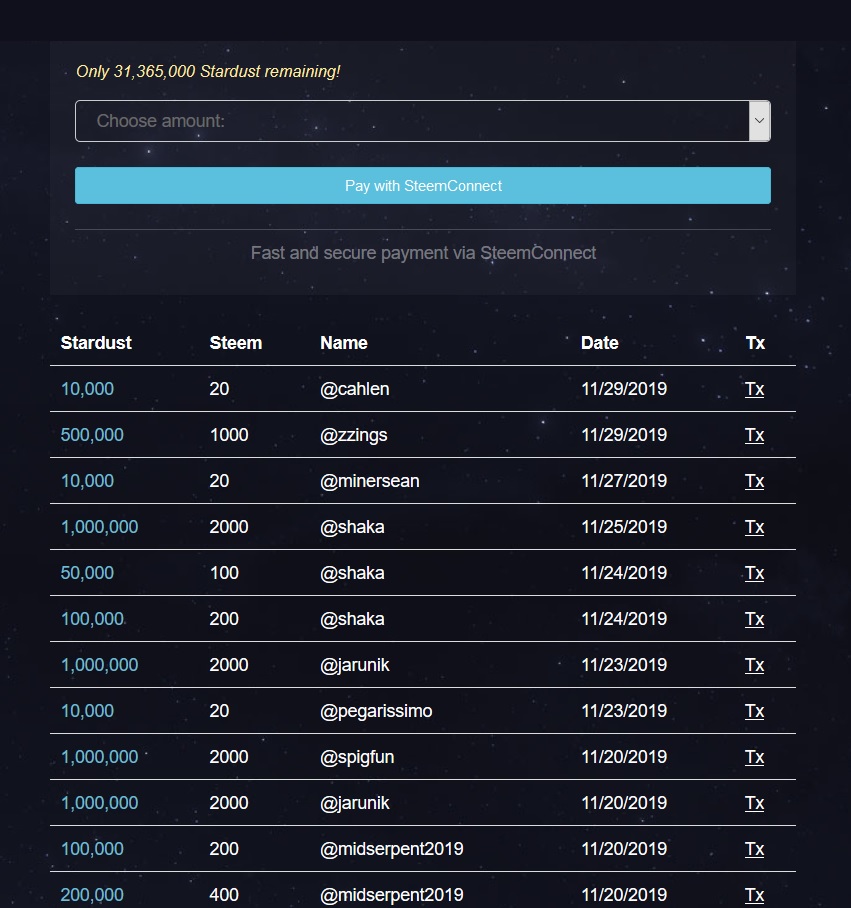Screen dimensions: 851x908
Task: Open the Choose amount dropdown arrow
Action: 759,121
